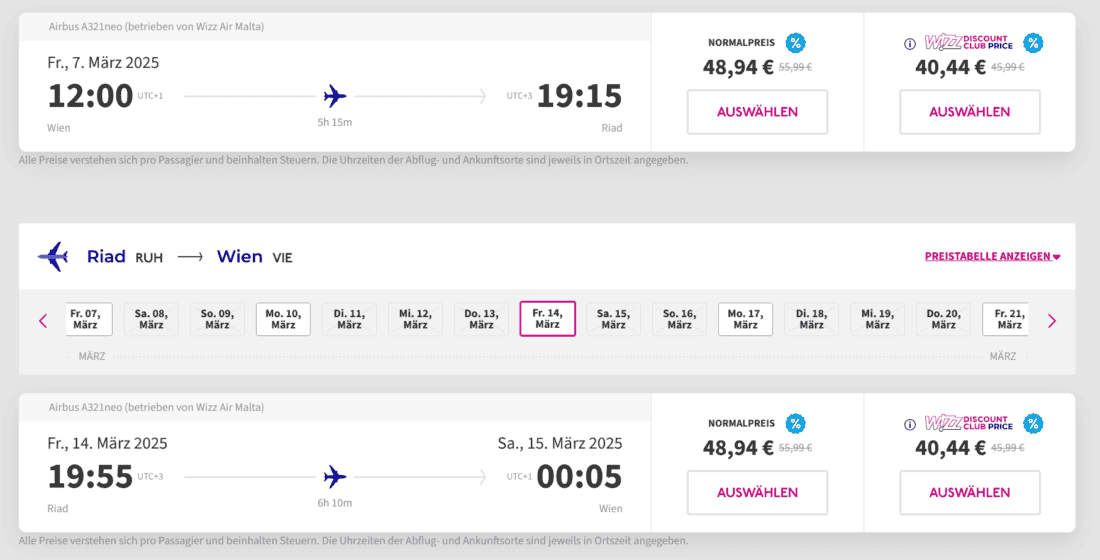The width and height of the screenshot is (1100, 560).
Task: Click percent badge beside Normalpreis on 7. März flight
Action: (795, 43)
